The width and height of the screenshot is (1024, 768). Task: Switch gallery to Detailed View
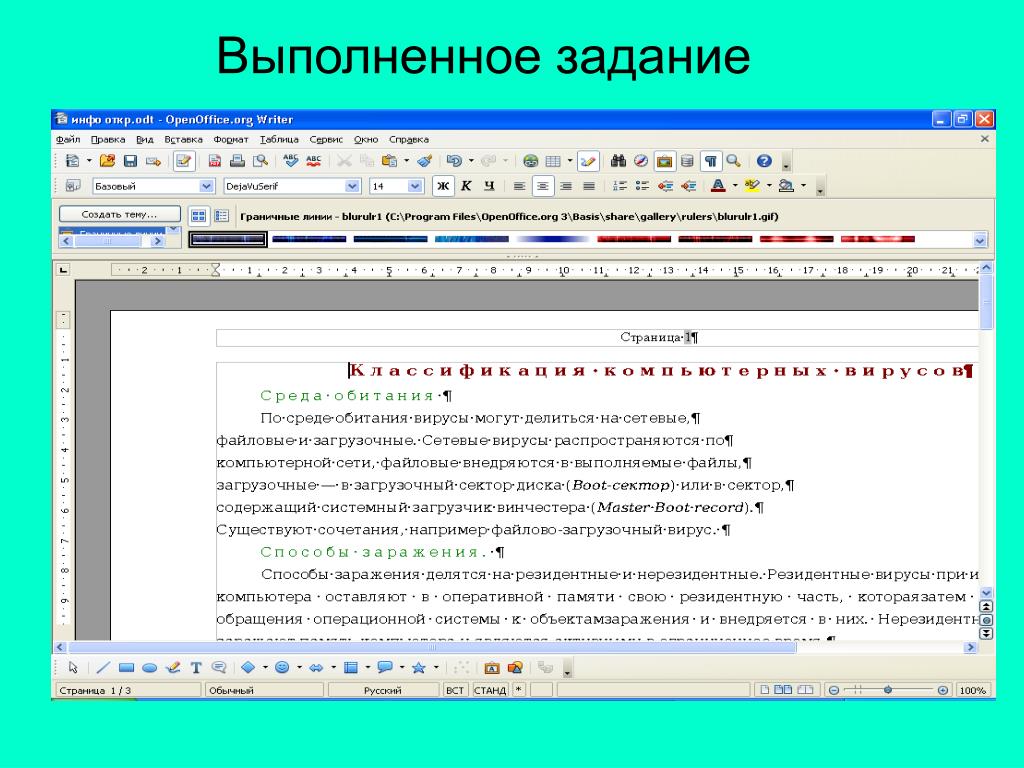(x=221, y=216)
